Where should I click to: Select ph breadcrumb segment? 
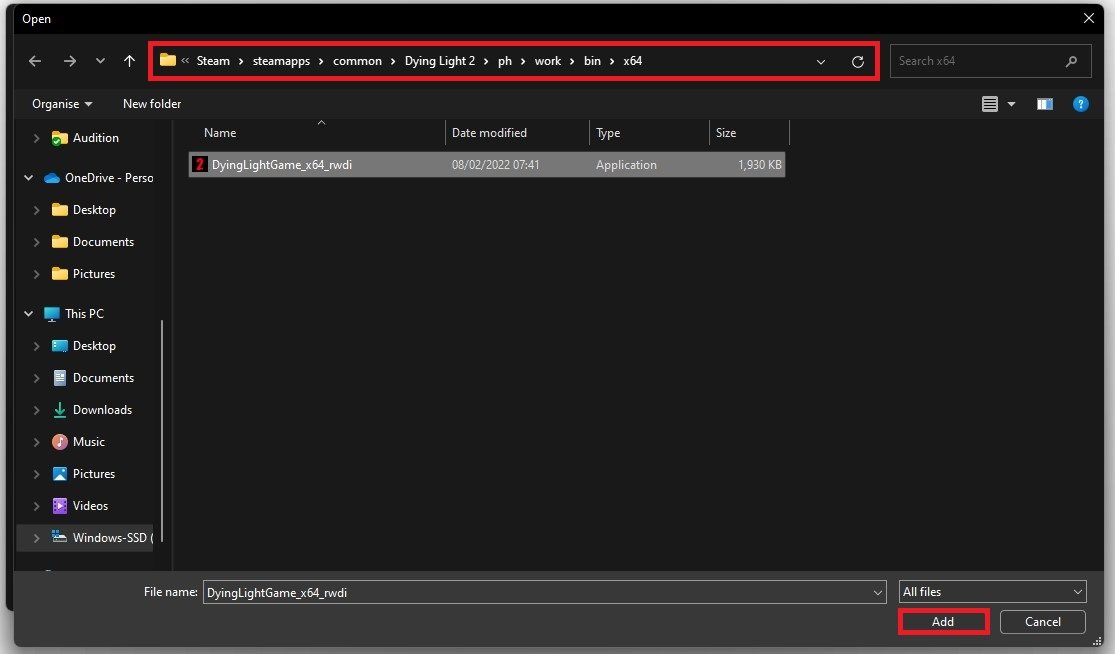[x=505, y=61]
